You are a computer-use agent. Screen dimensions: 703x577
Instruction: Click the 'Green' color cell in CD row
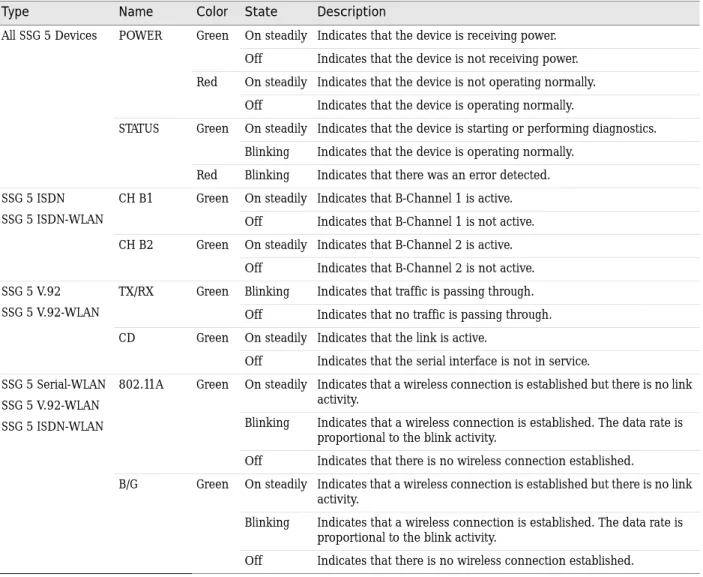point(213,338)
